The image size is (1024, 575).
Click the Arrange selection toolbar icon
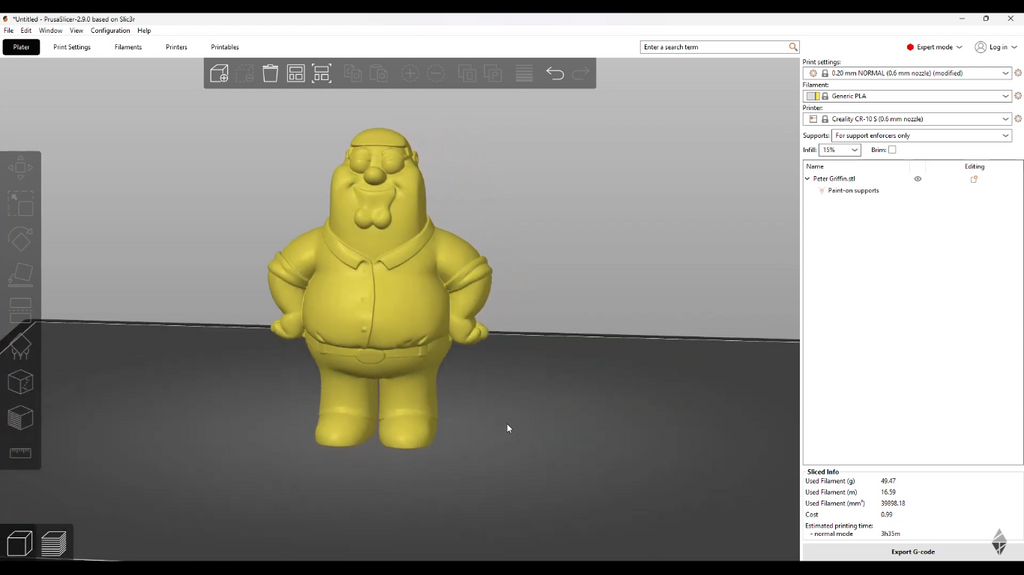pos(321,73)
